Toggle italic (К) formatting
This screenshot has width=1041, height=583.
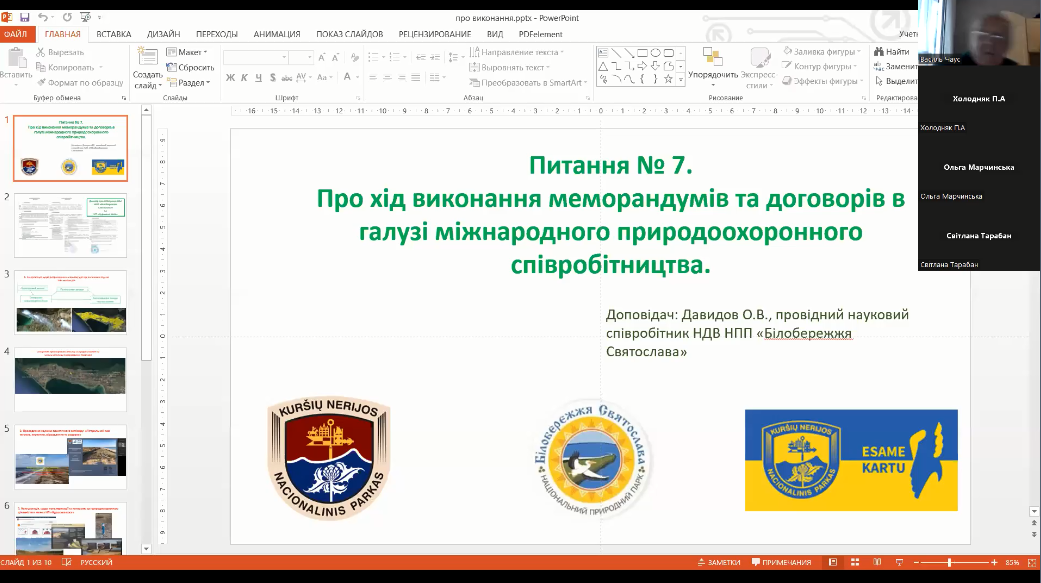click(x=244, y=78)
